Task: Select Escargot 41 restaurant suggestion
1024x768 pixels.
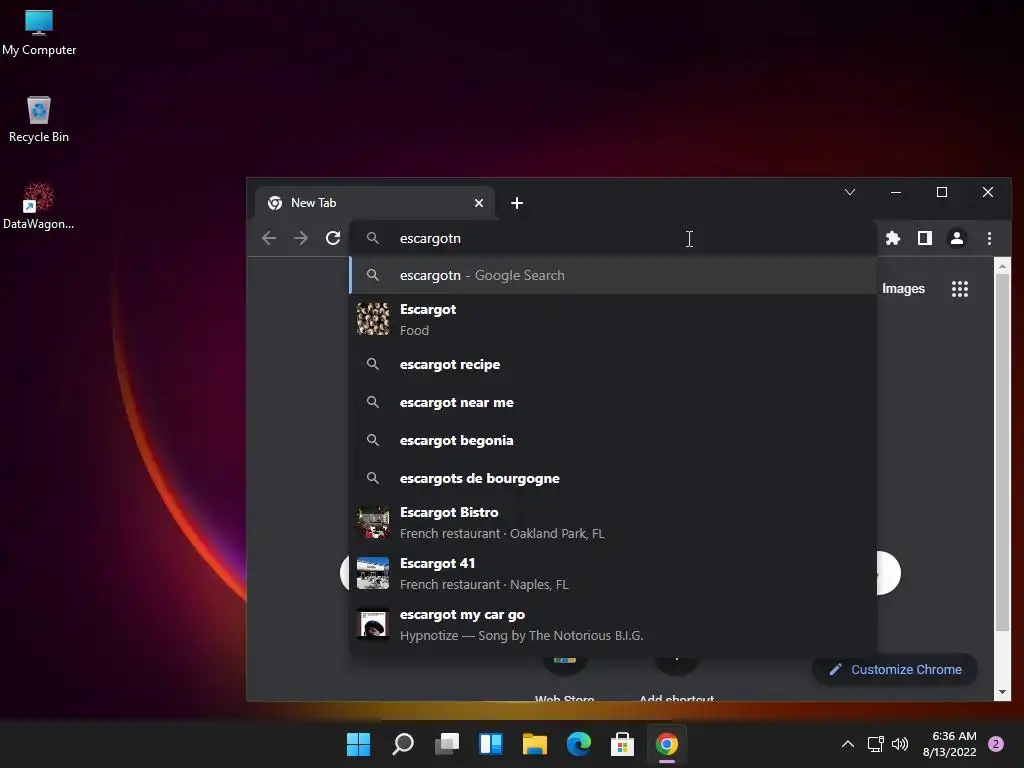Action: [614, 573]
